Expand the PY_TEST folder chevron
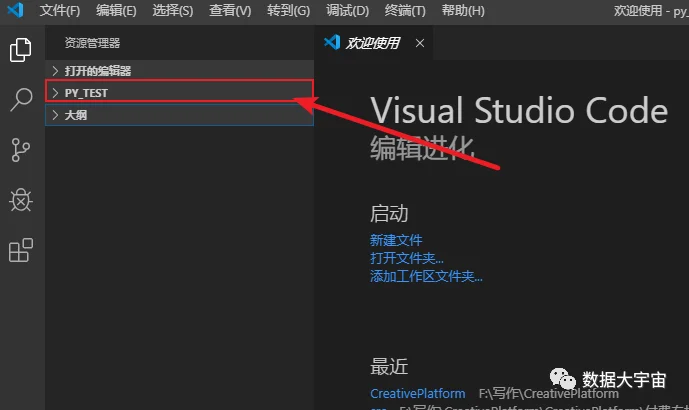 [55, 93]
